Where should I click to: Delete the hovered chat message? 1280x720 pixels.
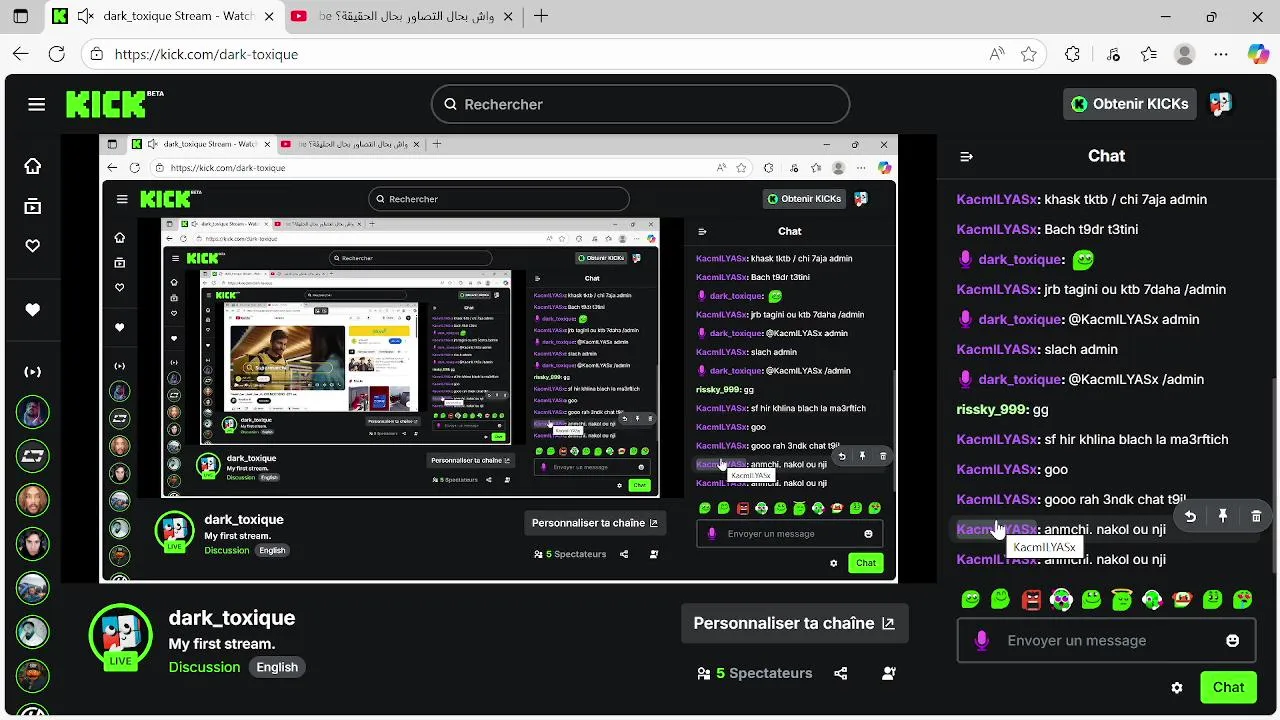1256,517
